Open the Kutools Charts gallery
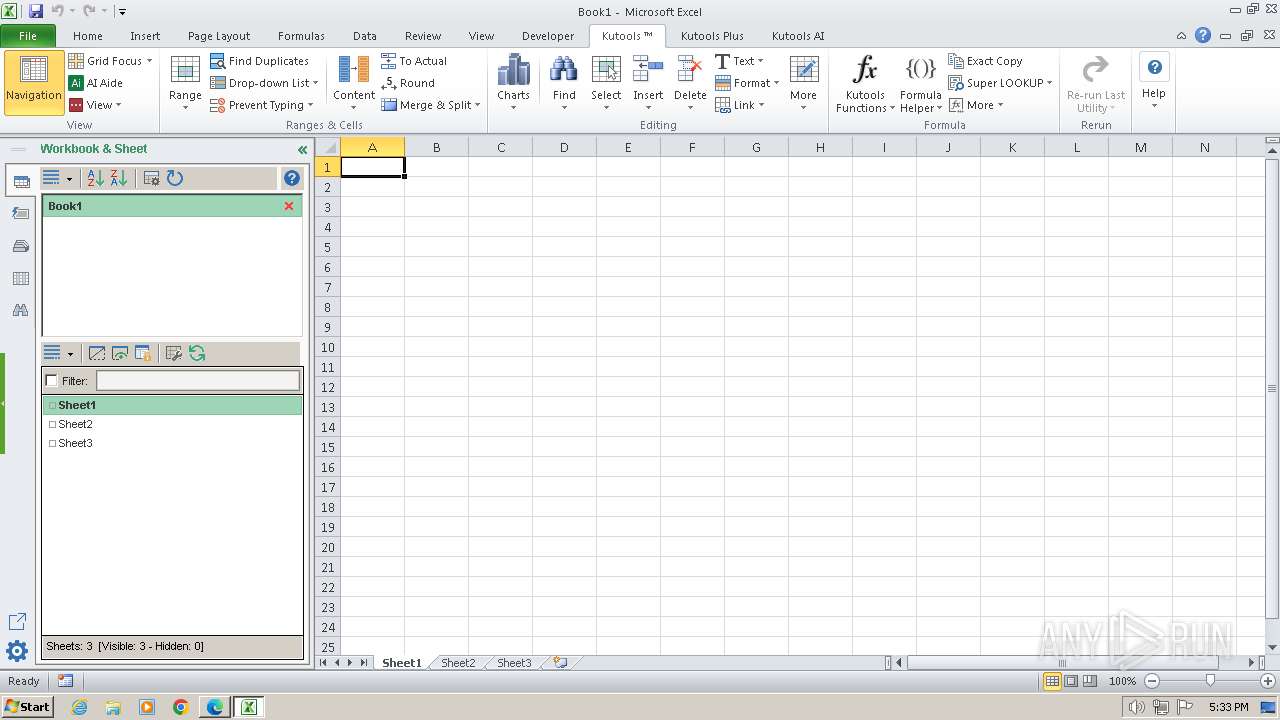This screenshot has height=720, width=1280. tap(513, 82)
